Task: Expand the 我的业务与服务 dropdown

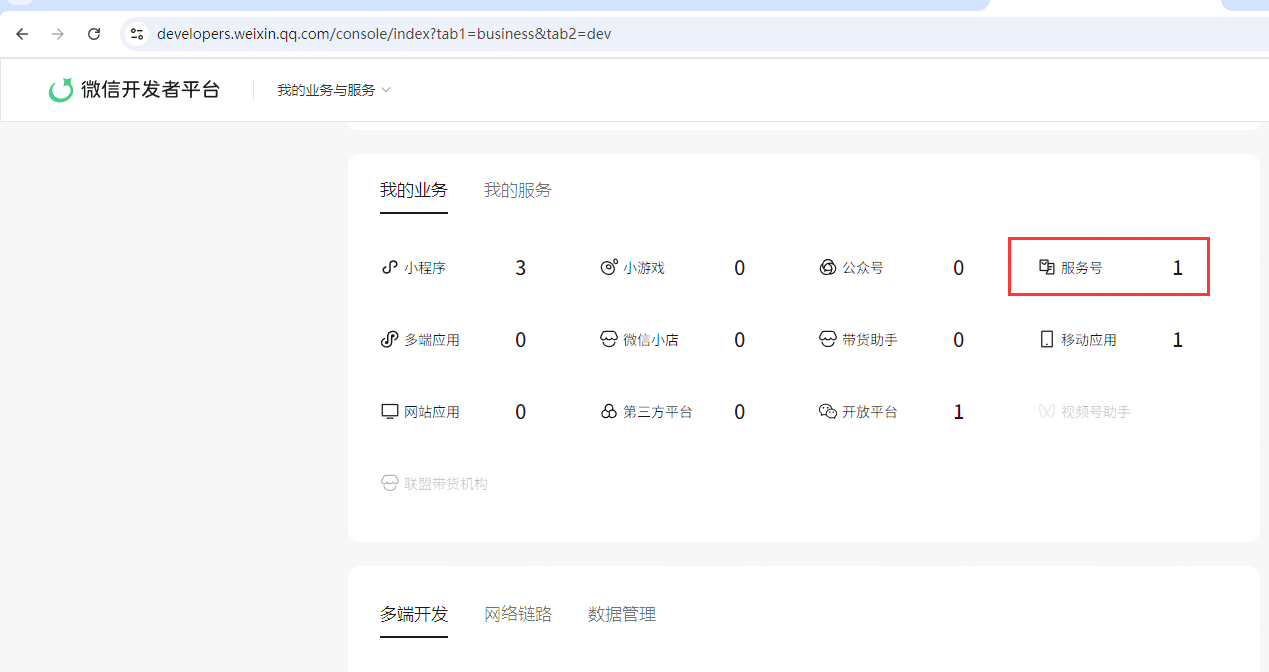Action: [x=334, y=90]
